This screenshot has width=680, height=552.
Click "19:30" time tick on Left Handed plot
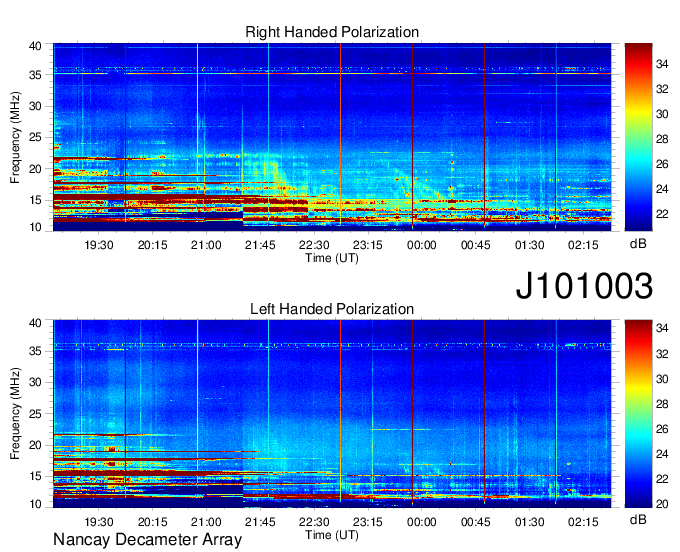click(x=98, y=522)
